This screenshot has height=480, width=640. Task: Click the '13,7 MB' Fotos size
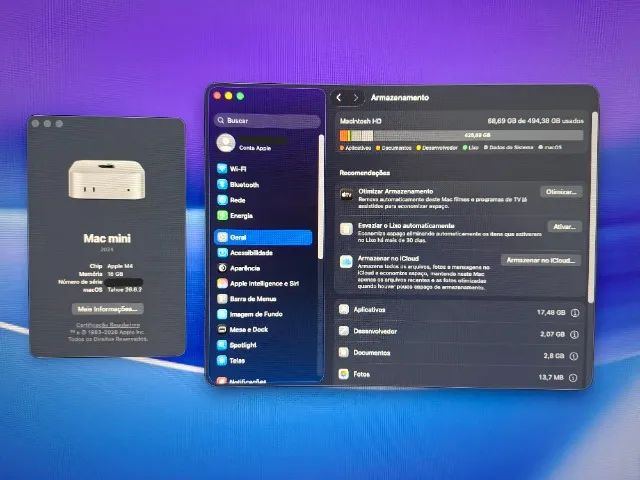551,377
